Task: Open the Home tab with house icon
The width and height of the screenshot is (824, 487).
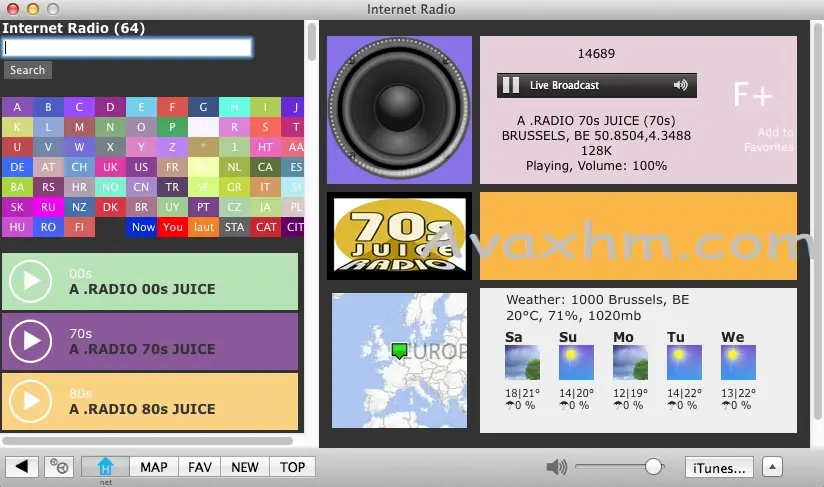Action: (x=105, y=467)
